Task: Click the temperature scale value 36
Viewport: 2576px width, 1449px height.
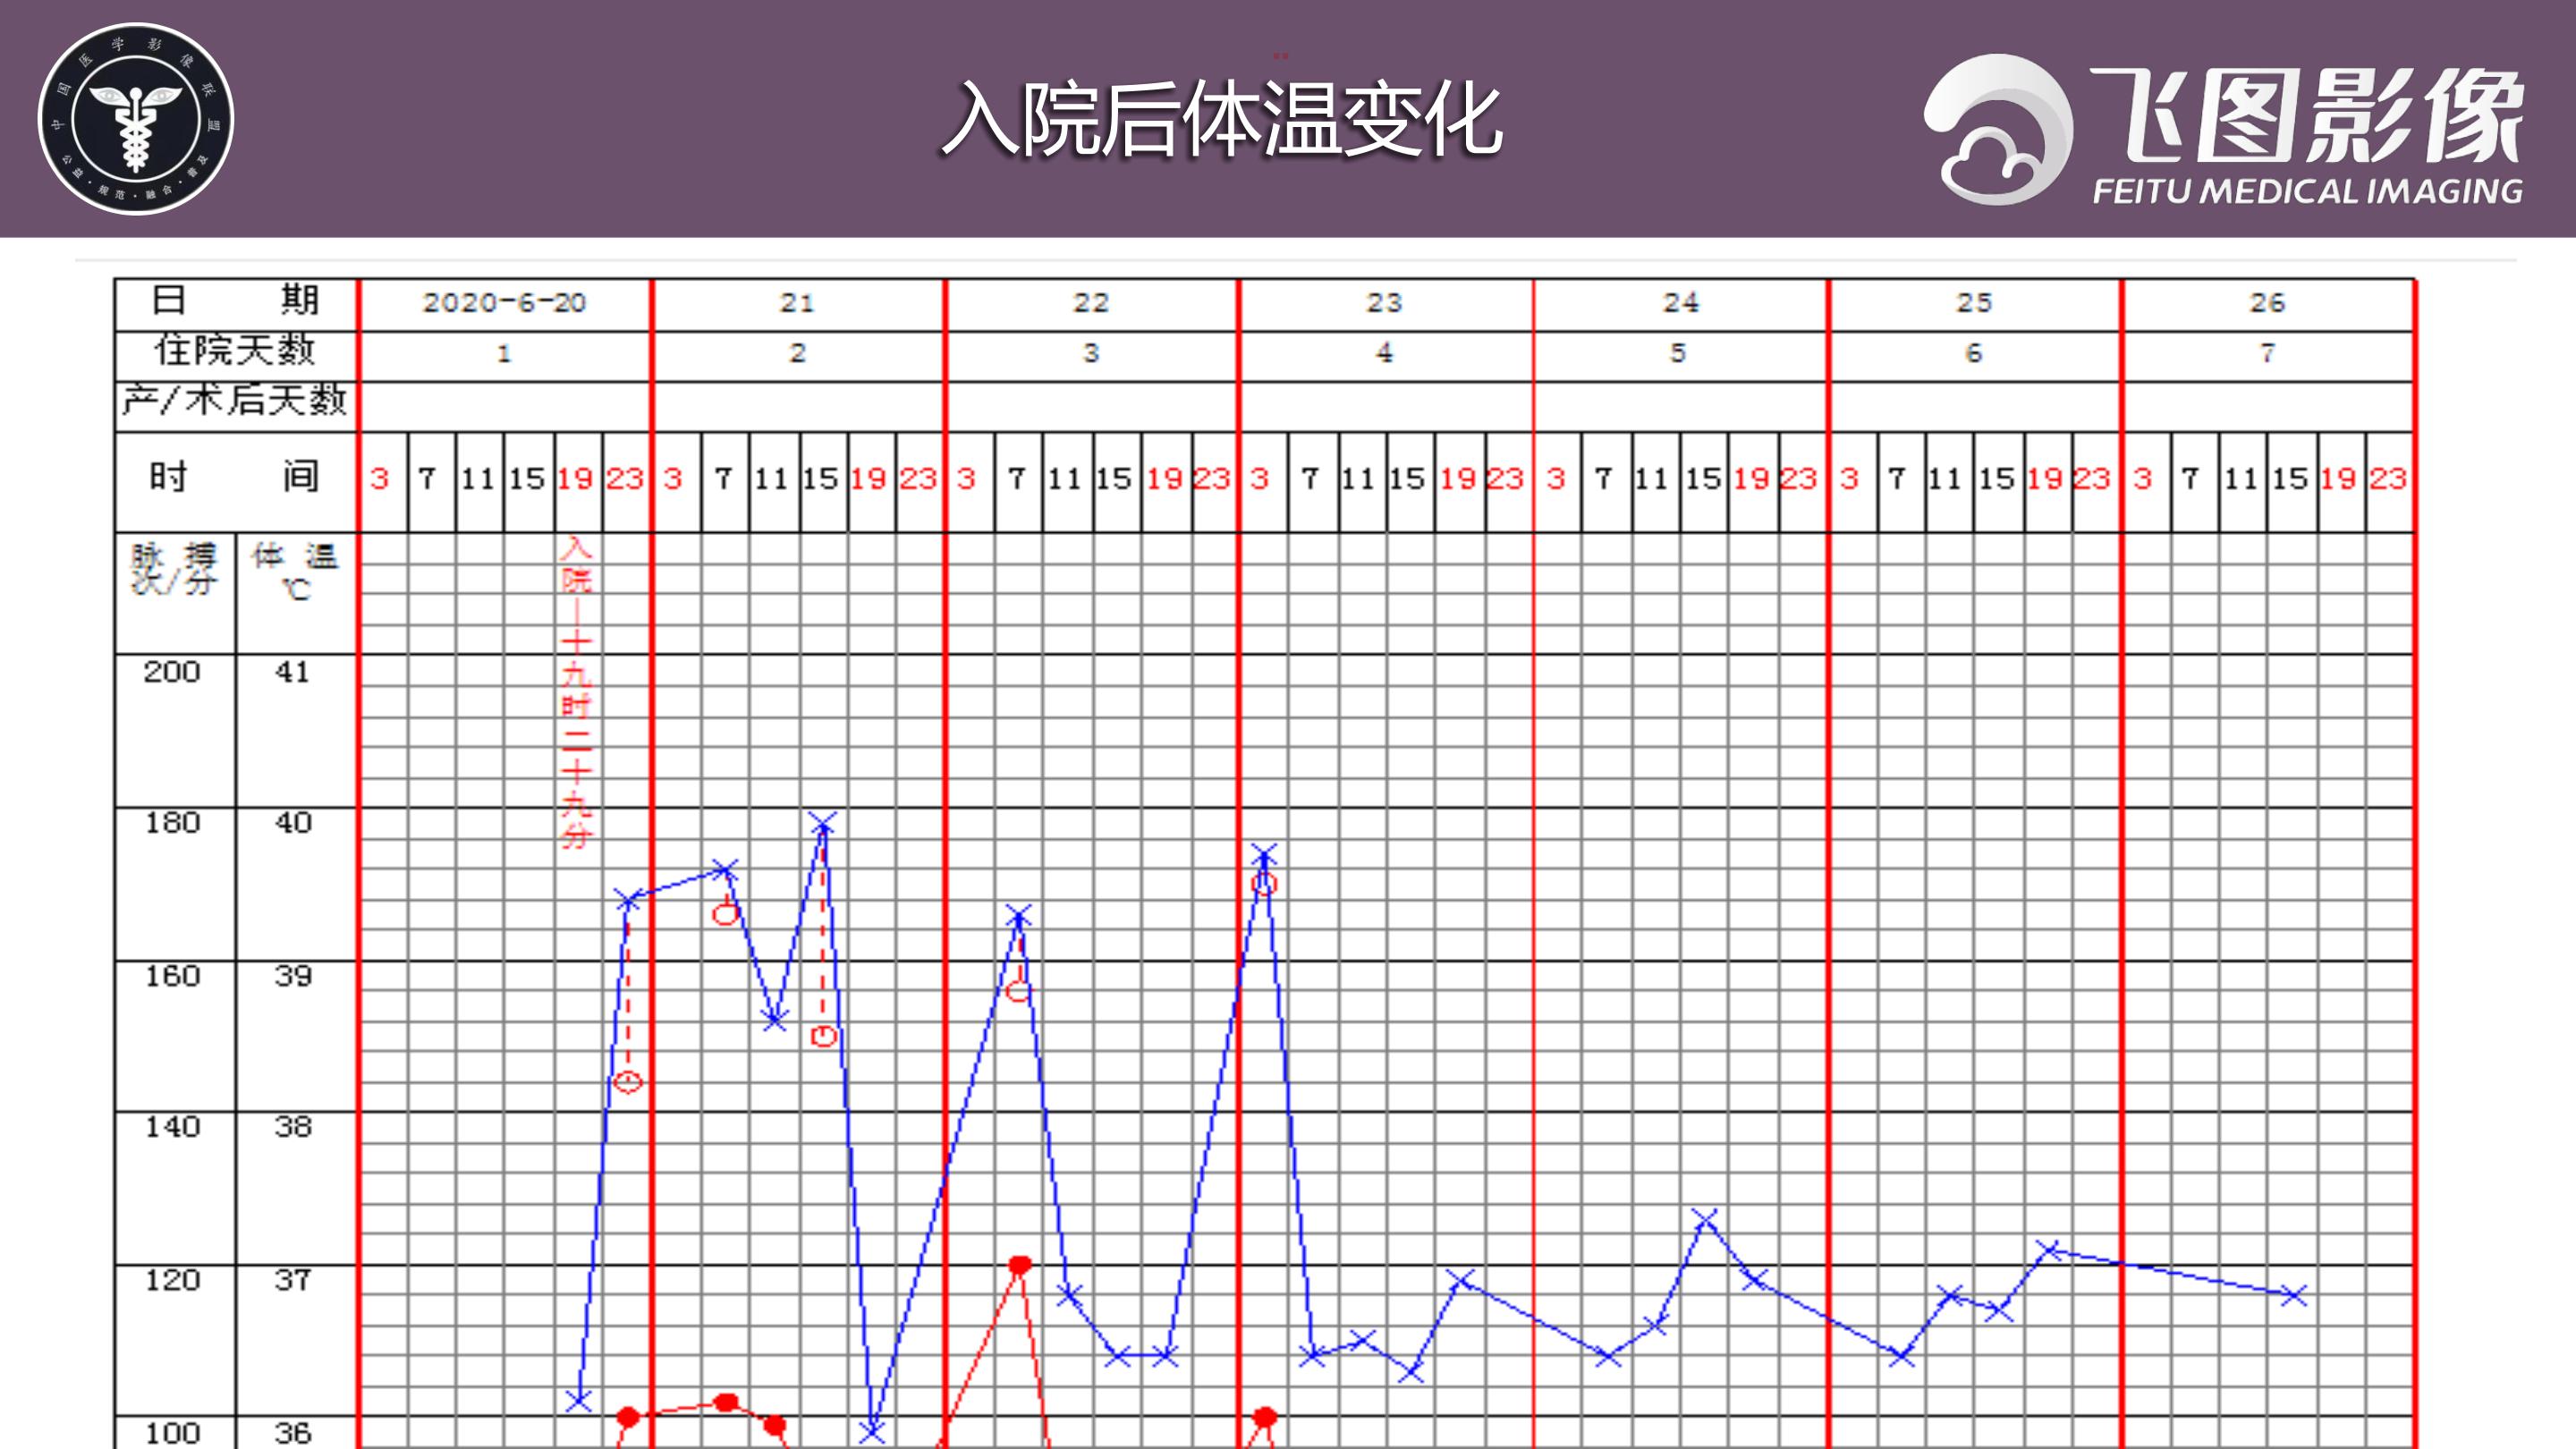Action: [293, 1433]
